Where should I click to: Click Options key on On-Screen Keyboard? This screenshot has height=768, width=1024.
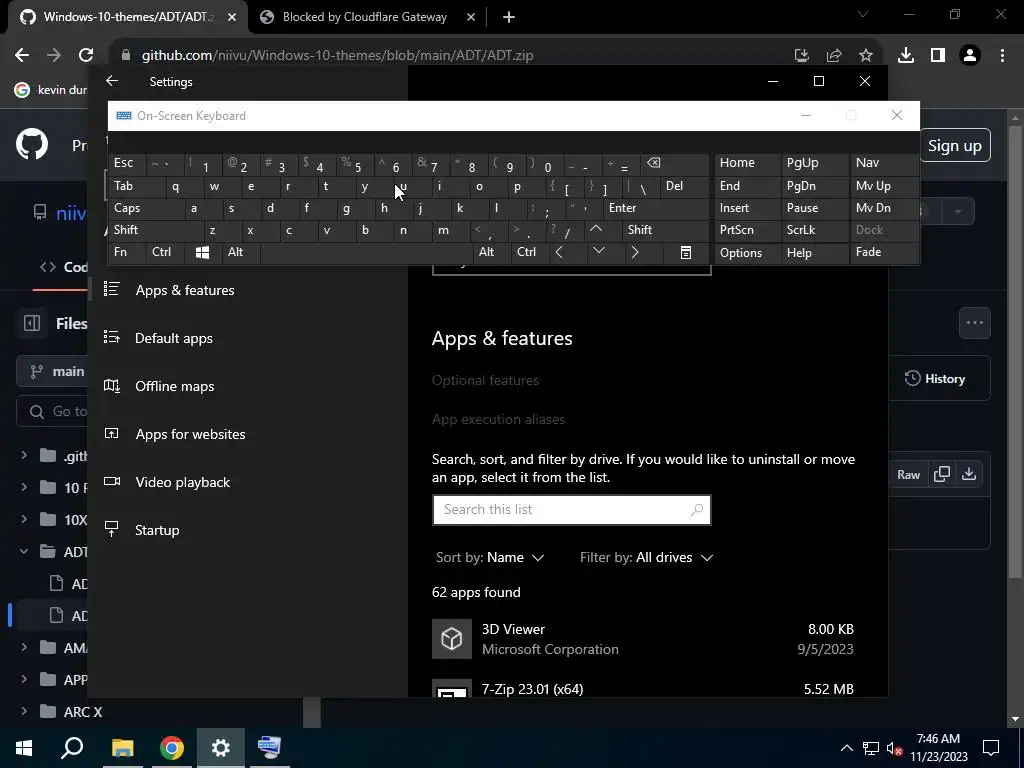click(746, 253)
